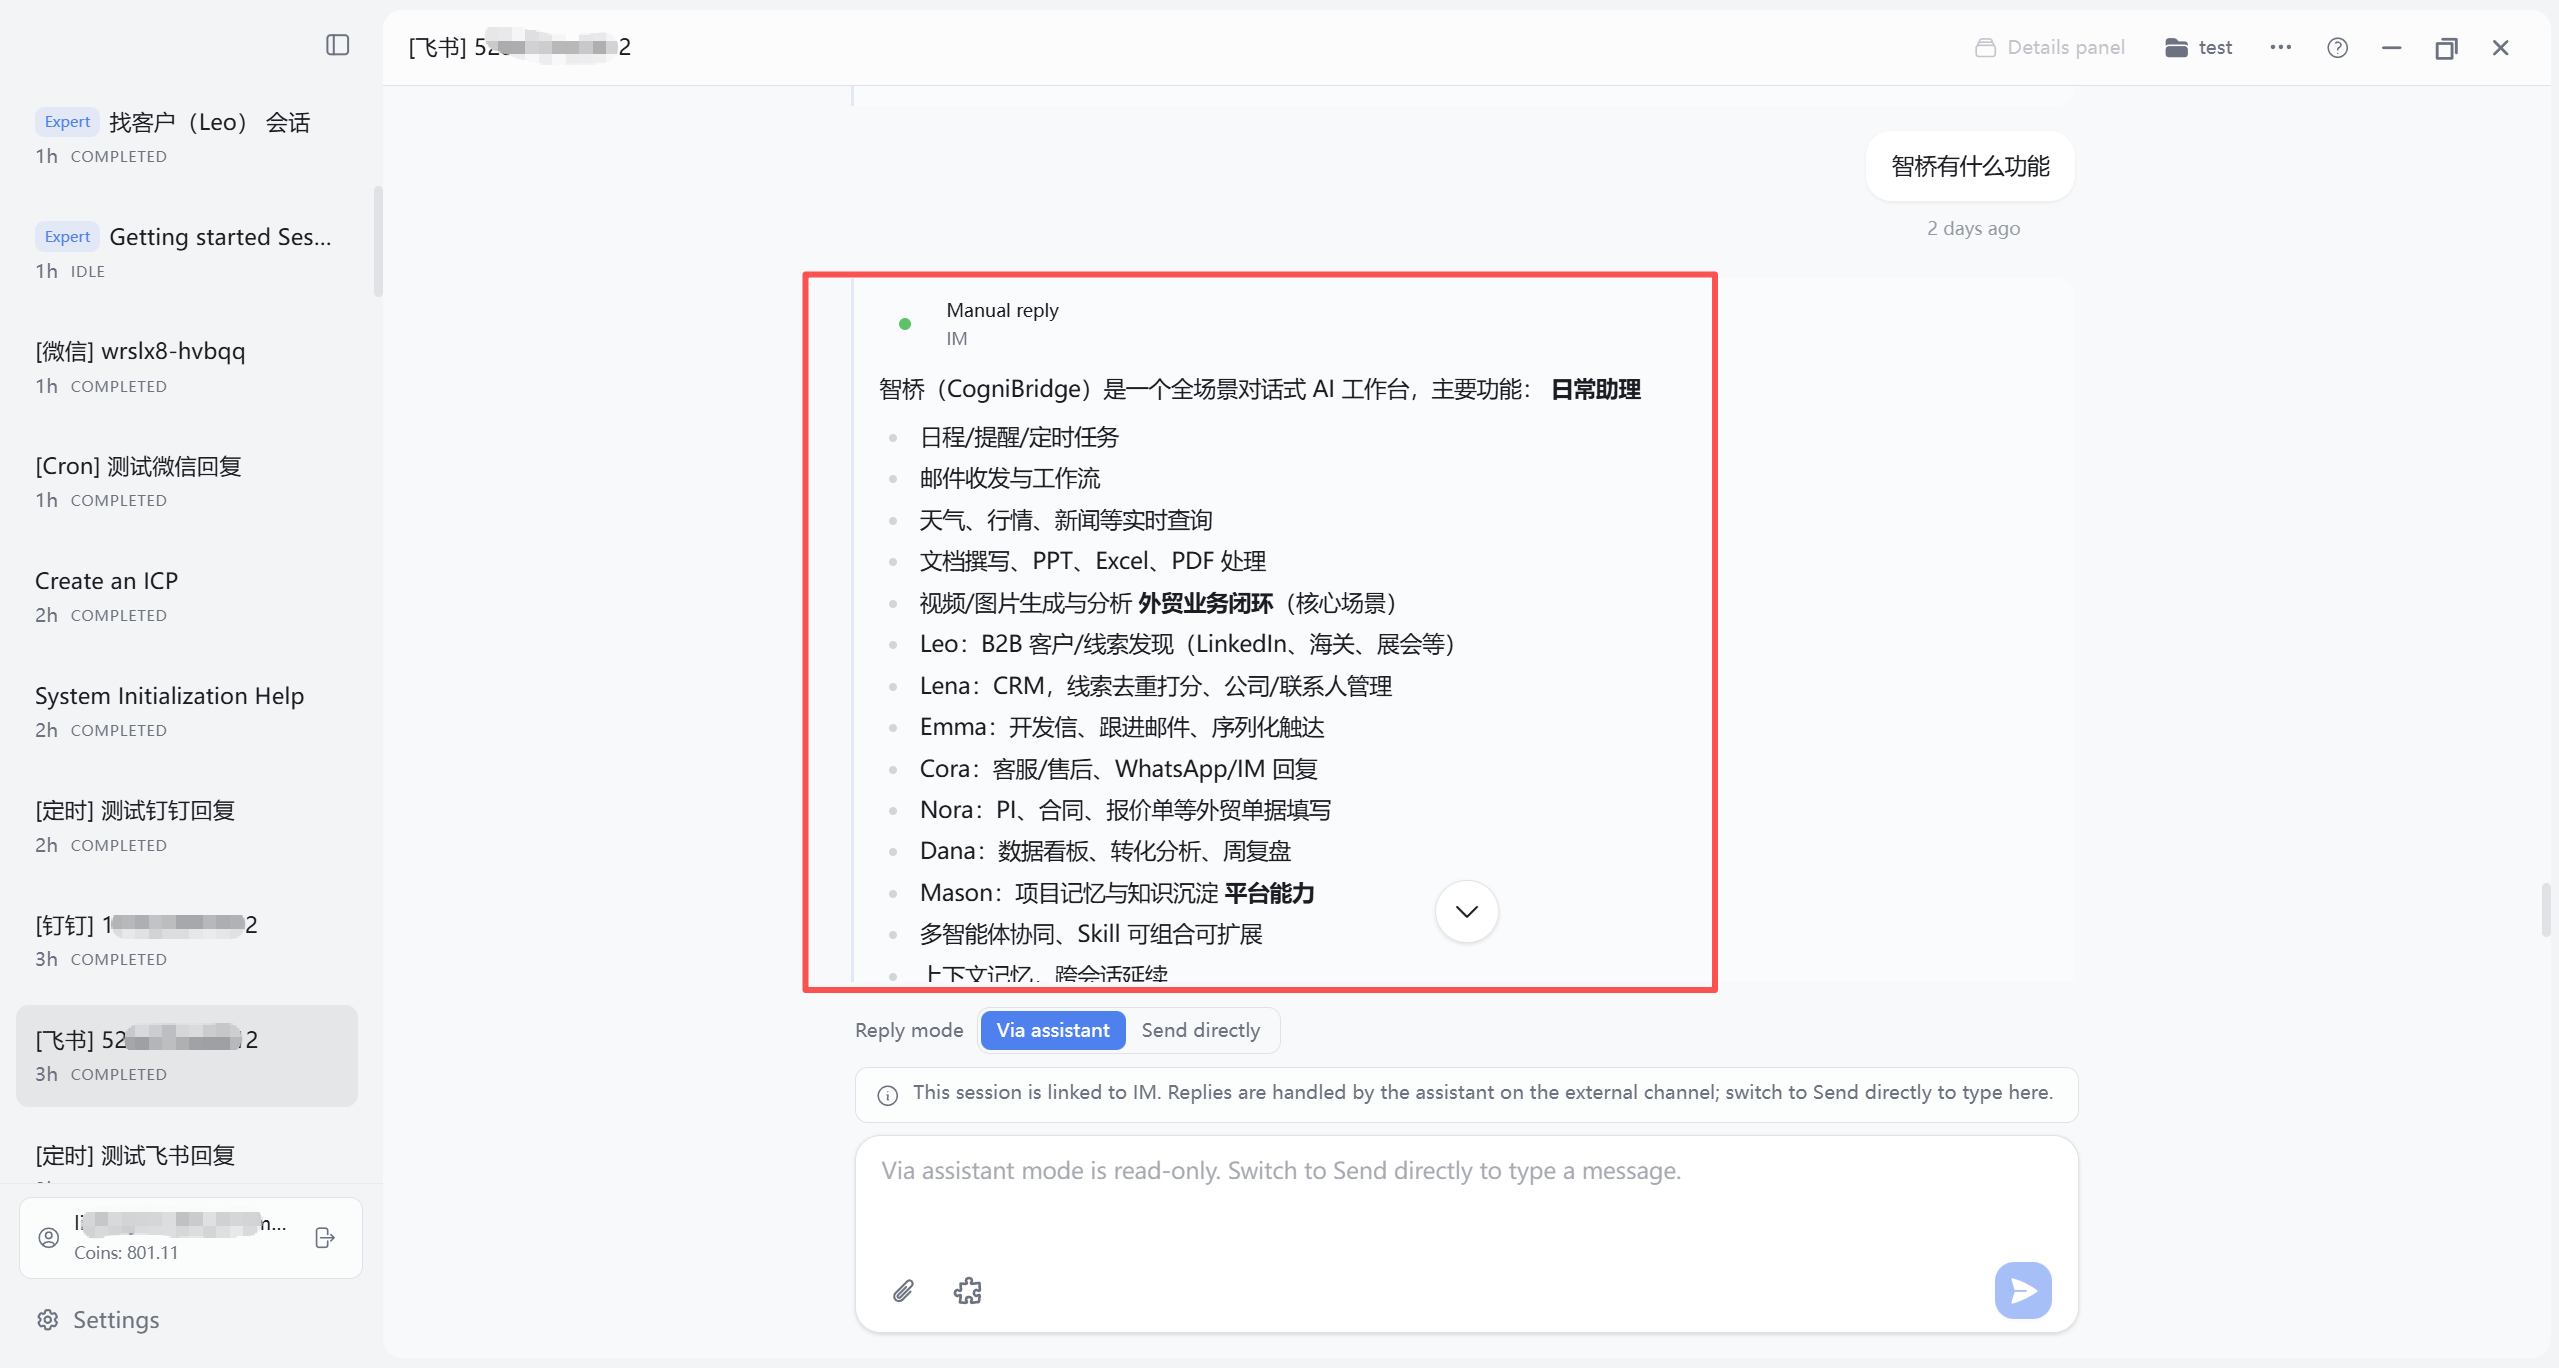The height and width of the screenshot is (1368, 2559).
Task: Restore the window size
Action: point(2446,47)
